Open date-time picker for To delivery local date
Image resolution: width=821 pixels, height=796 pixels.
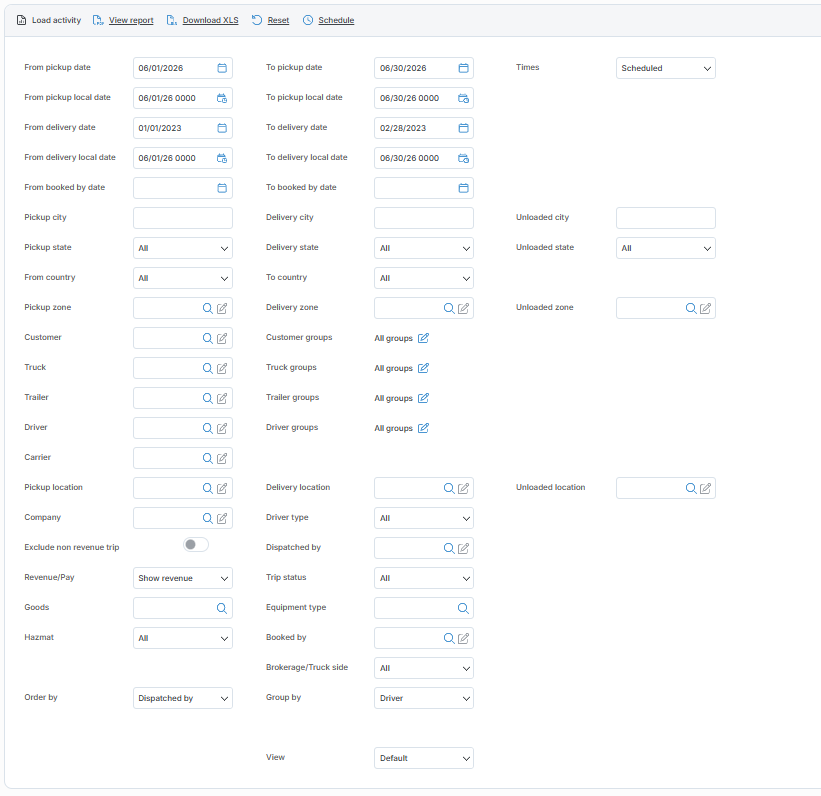(463, 158)
